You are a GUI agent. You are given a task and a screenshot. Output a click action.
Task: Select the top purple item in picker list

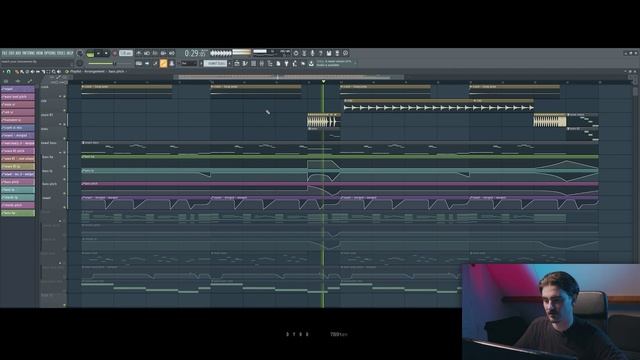click(x=18, y=89)
